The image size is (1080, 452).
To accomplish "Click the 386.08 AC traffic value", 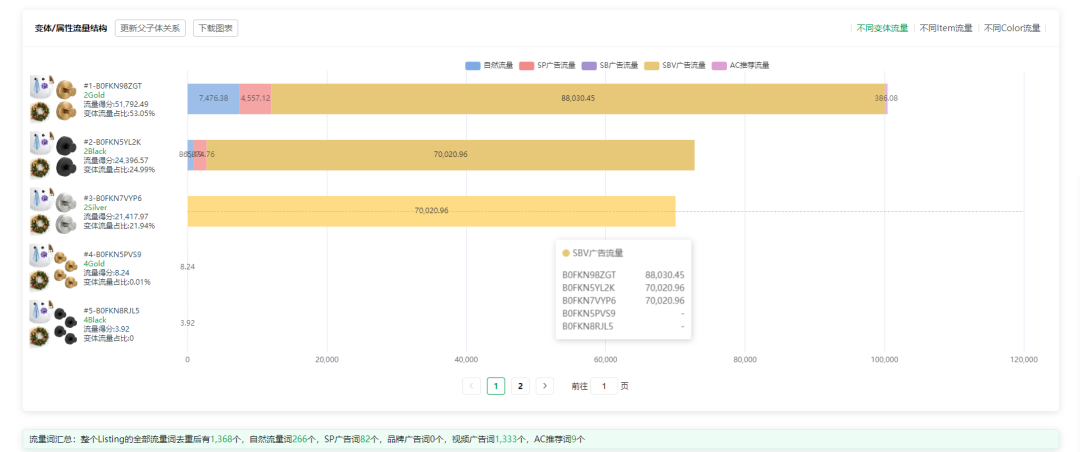I will (886, 99).
